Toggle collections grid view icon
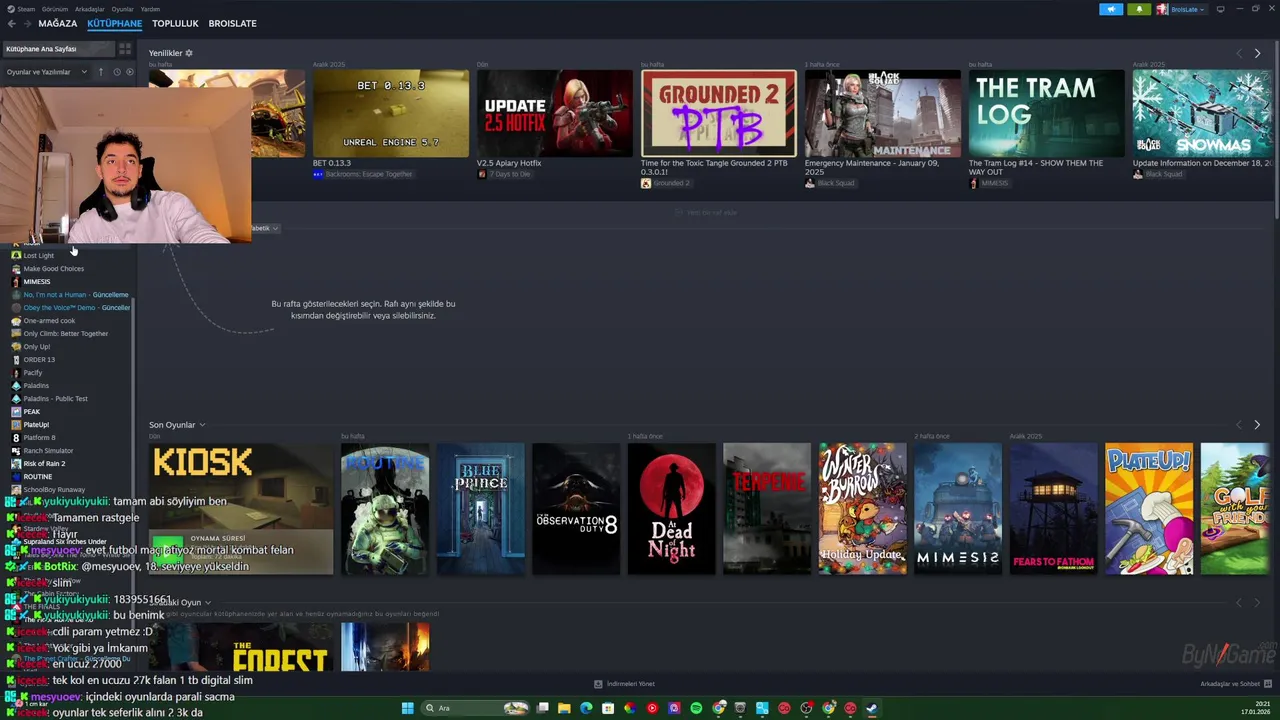Image resolution: width=1280 pixels, height=720 pixels. click(x=125, y=48)
